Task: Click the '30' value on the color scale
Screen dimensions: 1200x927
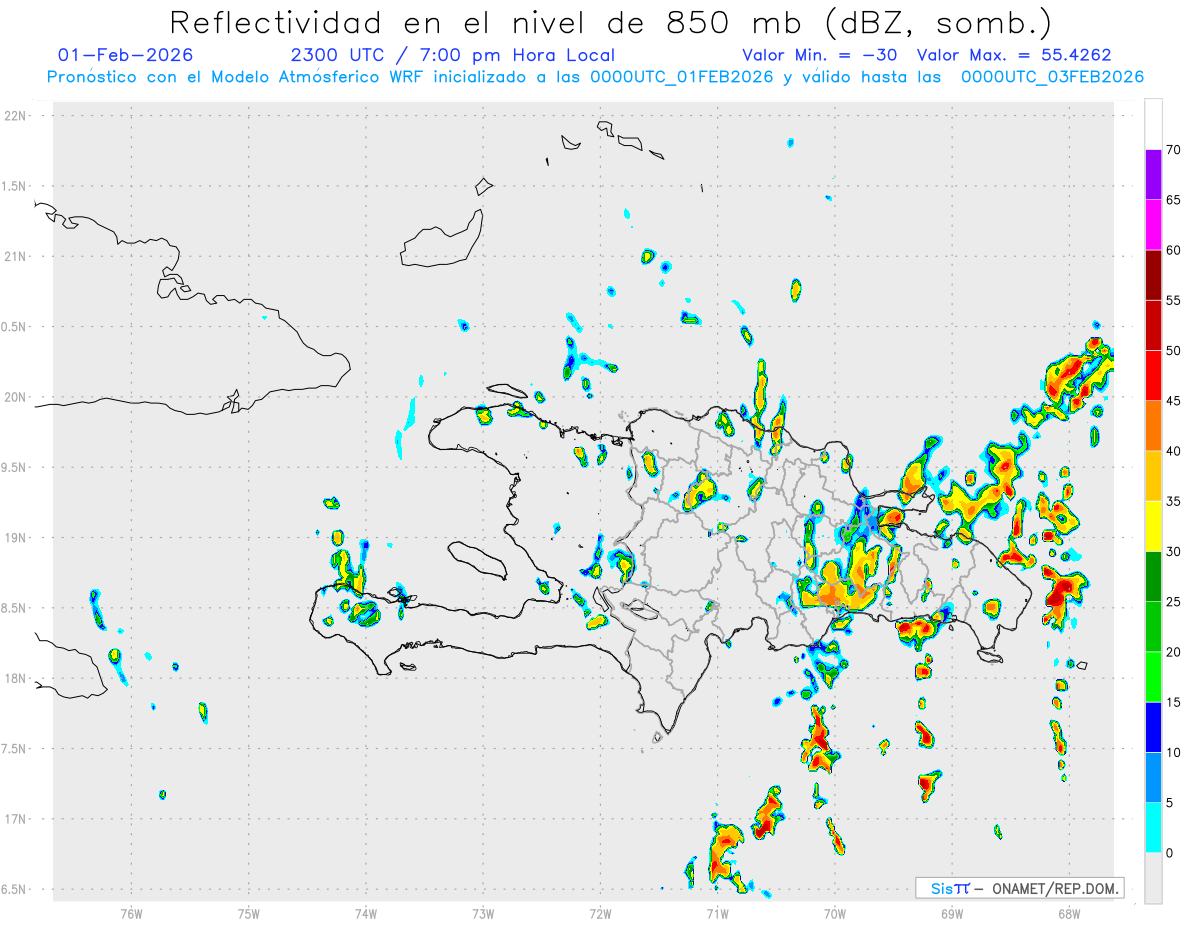Action: (x=1174, y=552)
